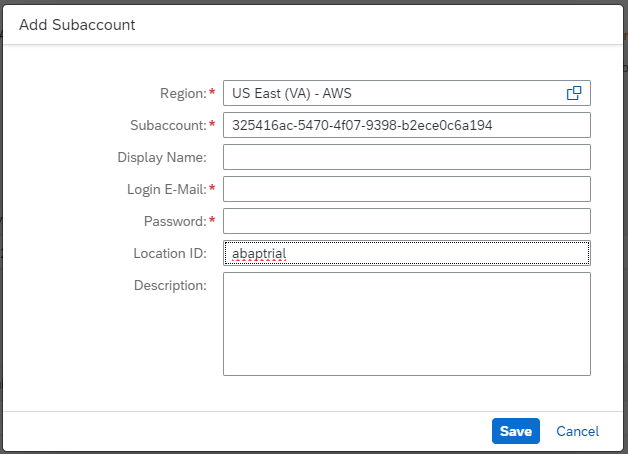Select the Login E-Mail input box

coord(406,189)
